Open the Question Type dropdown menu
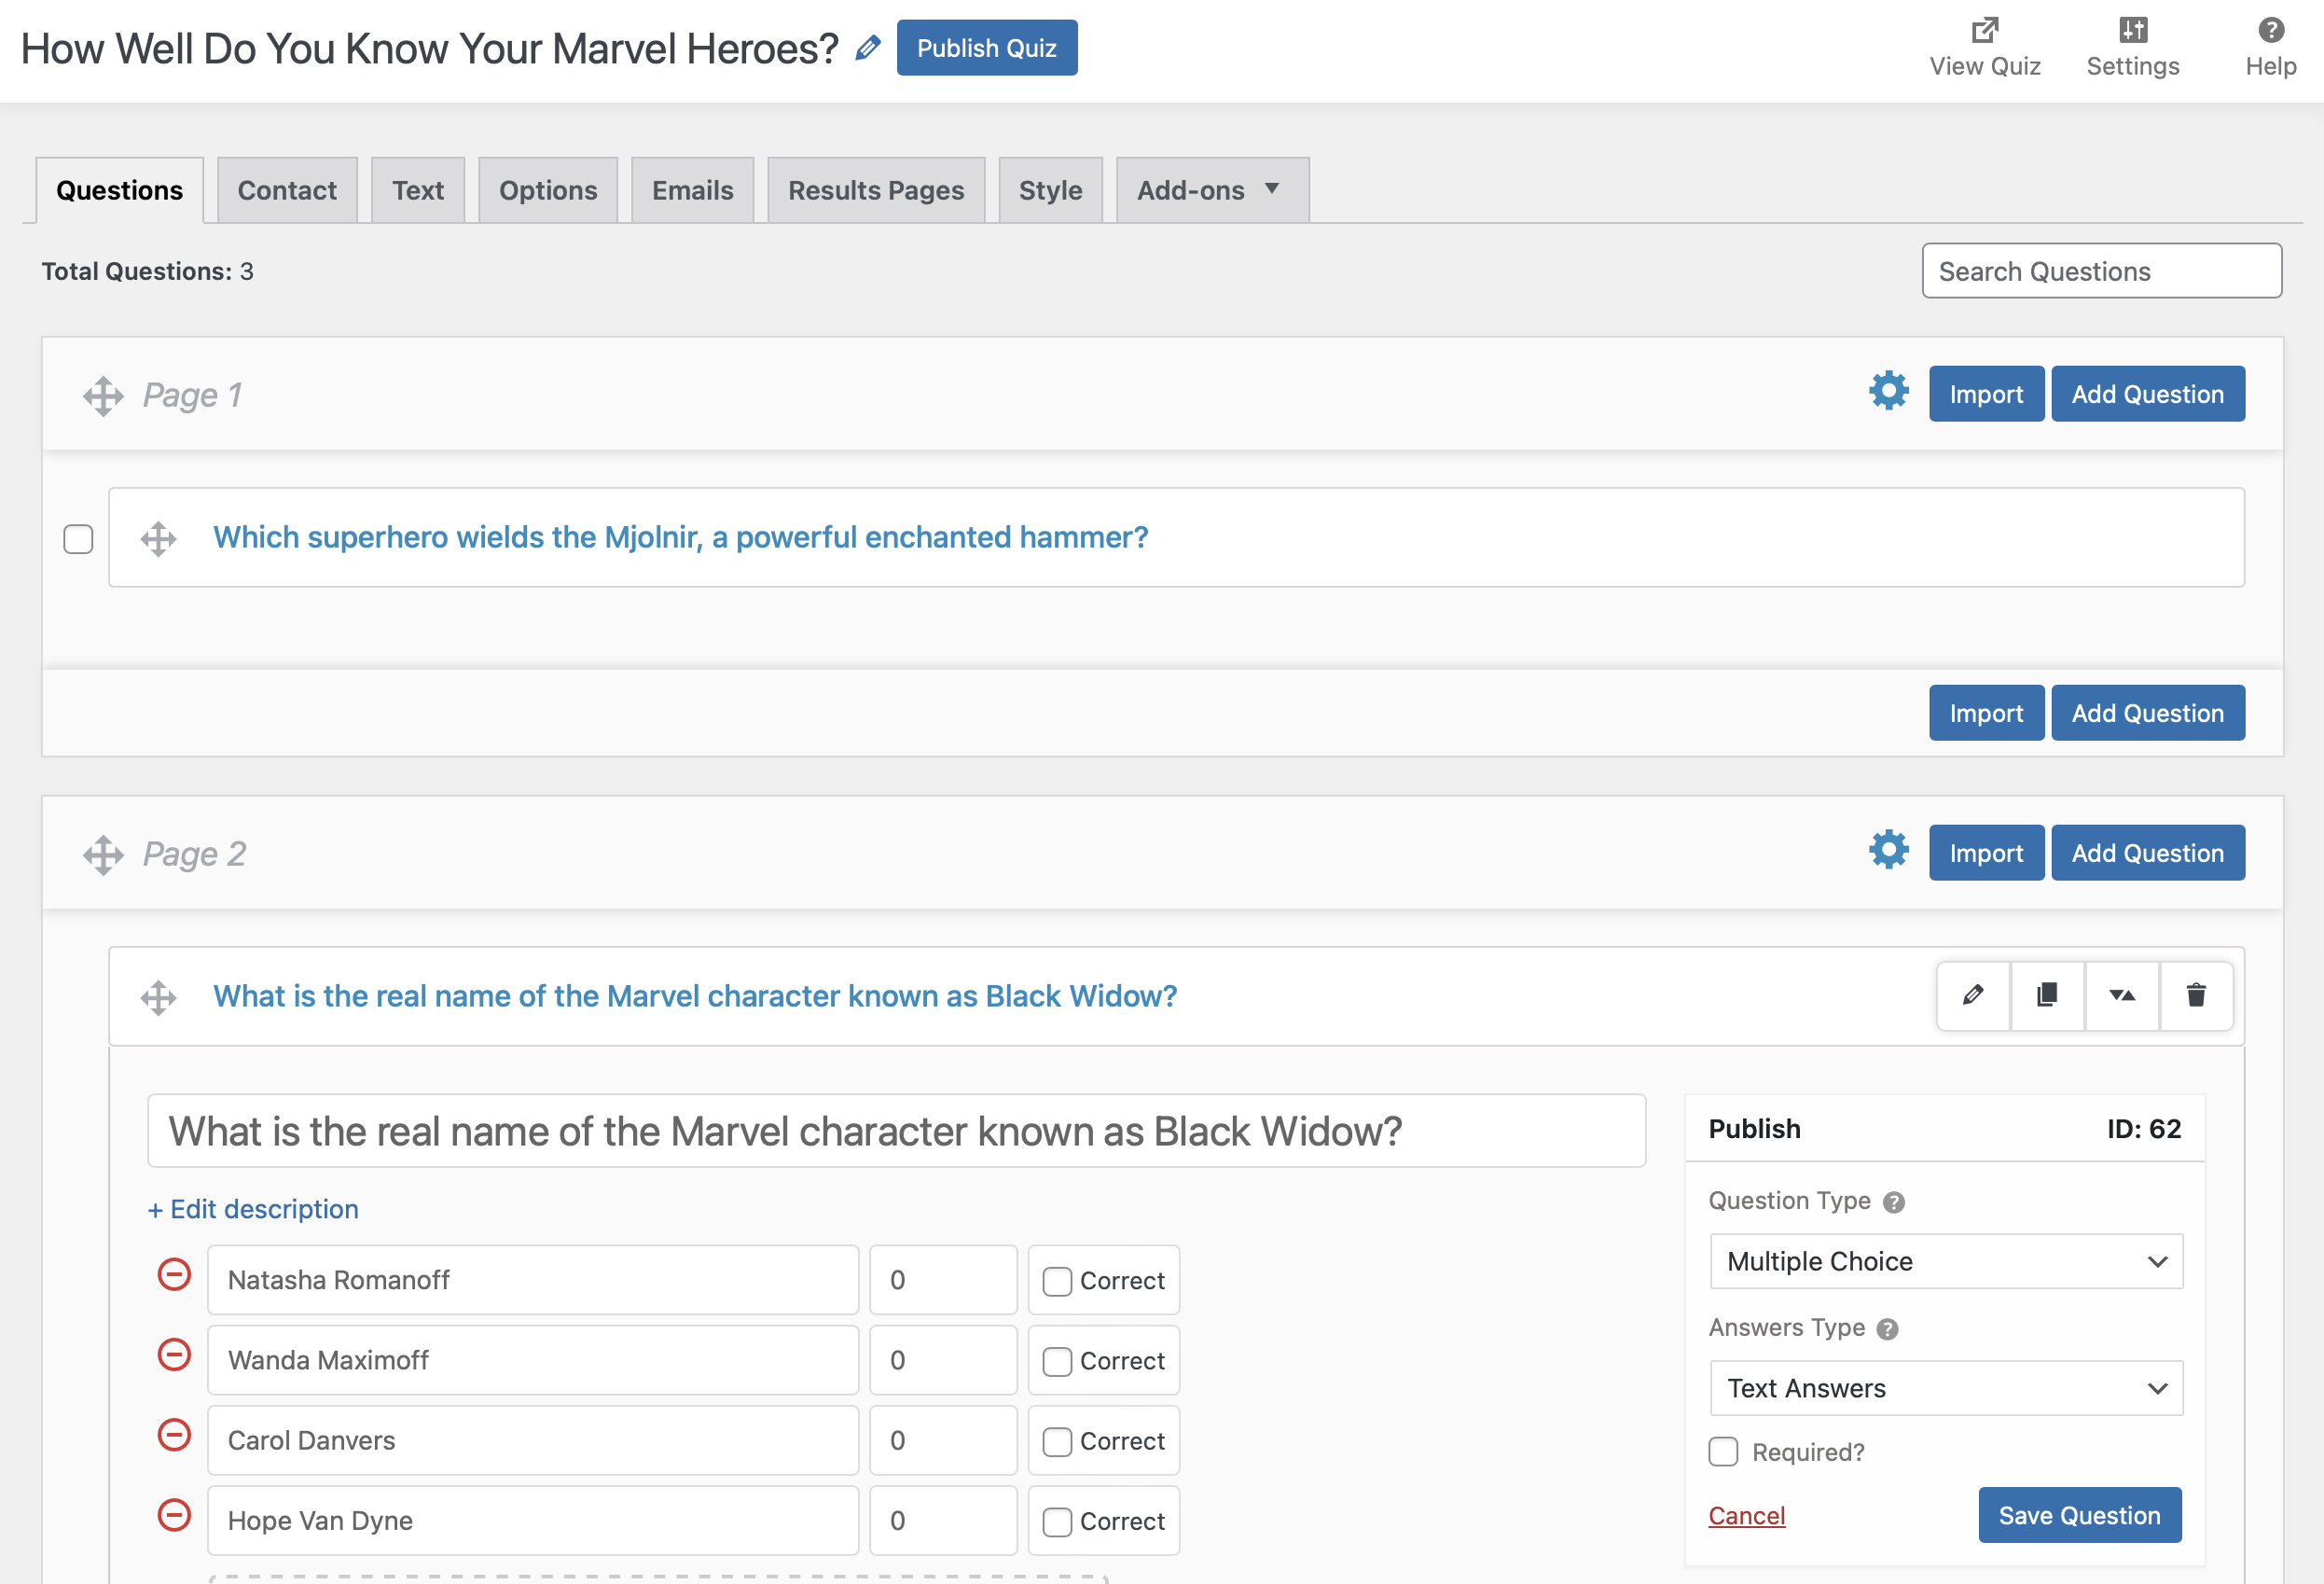This screenshot has height=1584, width=2324. click(1943, 1261)
